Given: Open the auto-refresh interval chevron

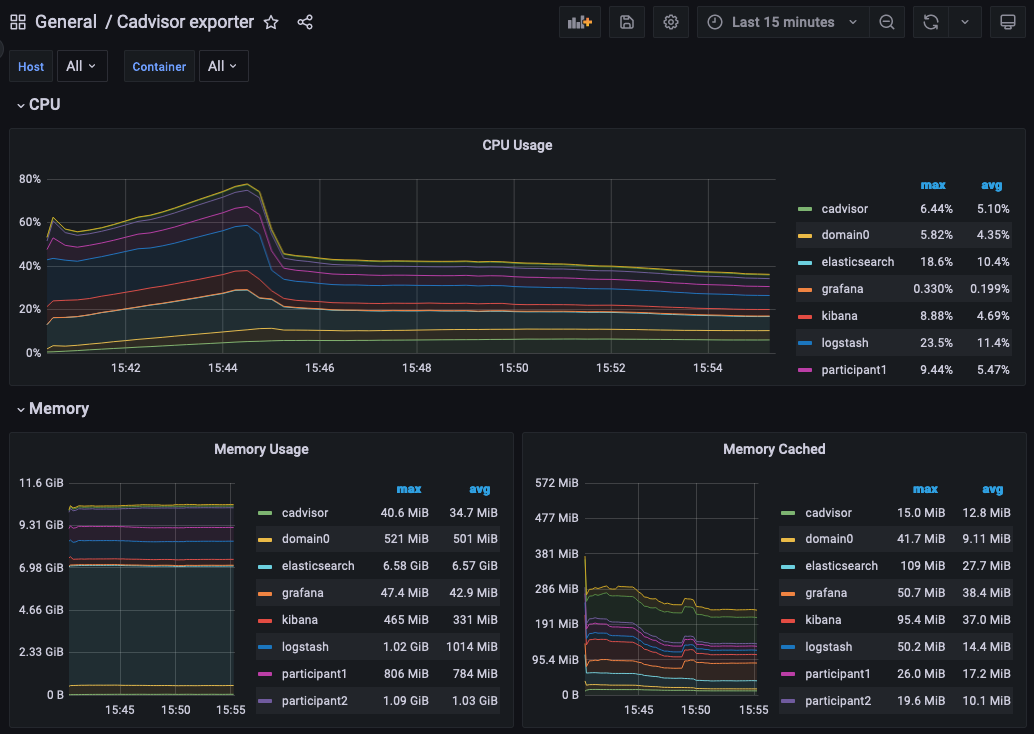Looking at the screenshot, I should tap(965, 21).
